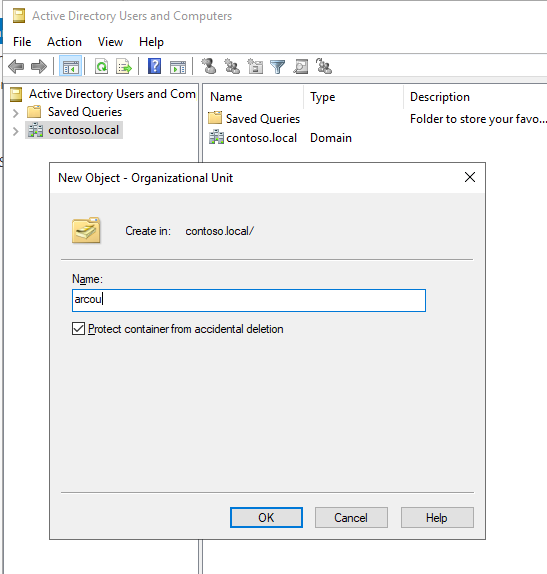The image size is (547, 574).
Task: Focus the Name input field containing arcou
Action: [x=249, y=300]
